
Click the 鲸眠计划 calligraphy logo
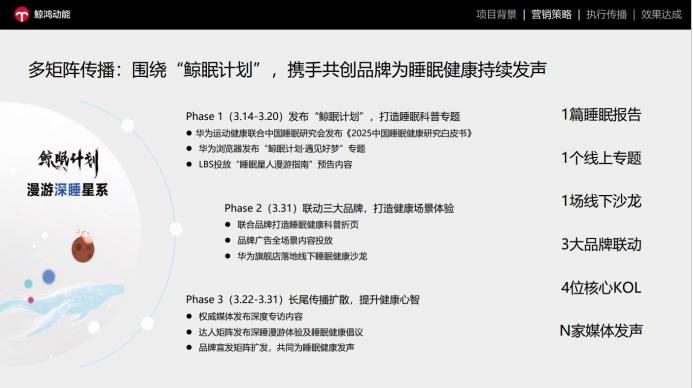click(x=68, y=162)
